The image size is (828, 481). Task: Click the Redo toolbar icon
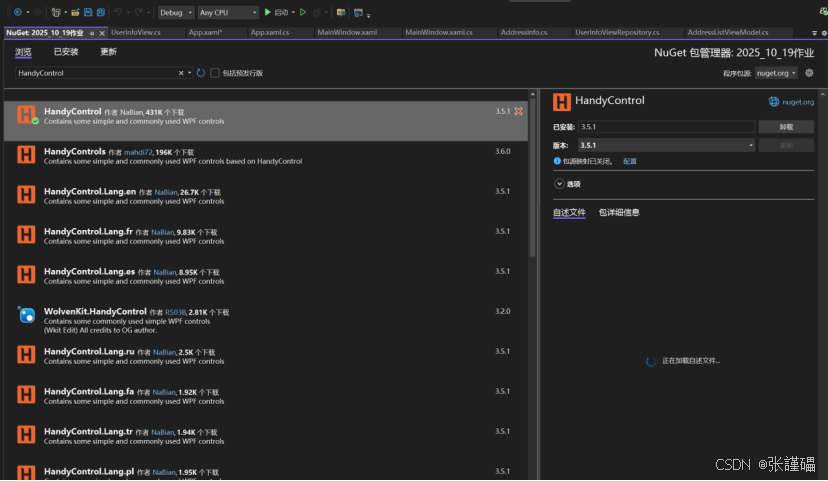point(138,12)
